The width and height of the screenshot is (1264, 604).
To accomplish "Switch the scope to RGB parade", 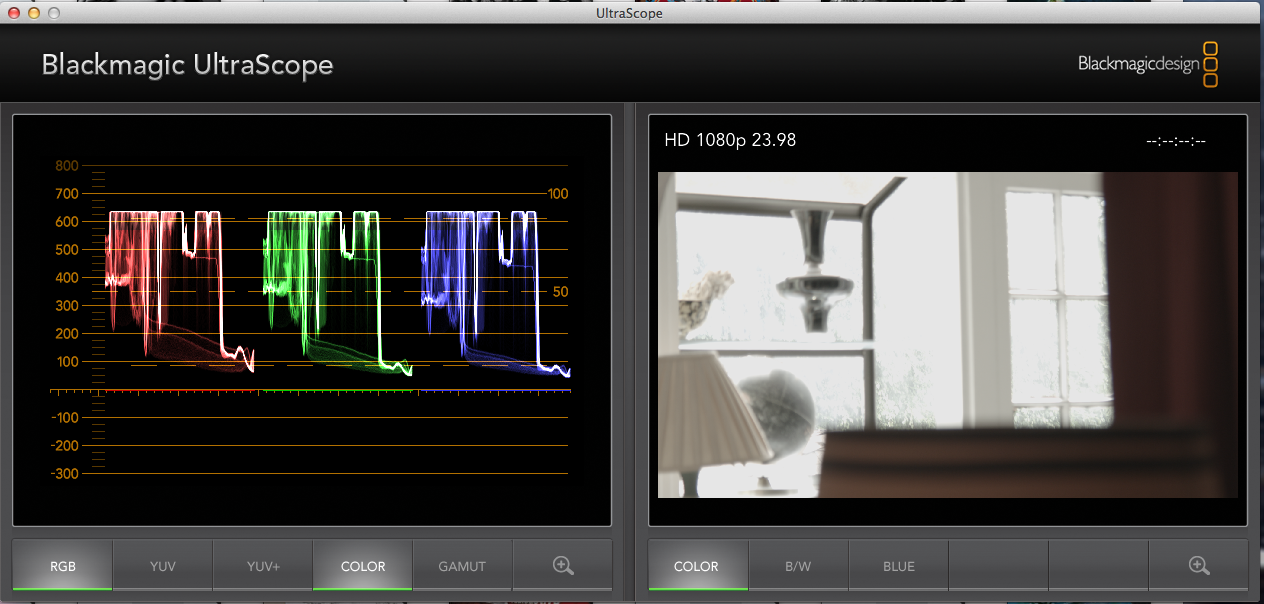I will (62, 566).
